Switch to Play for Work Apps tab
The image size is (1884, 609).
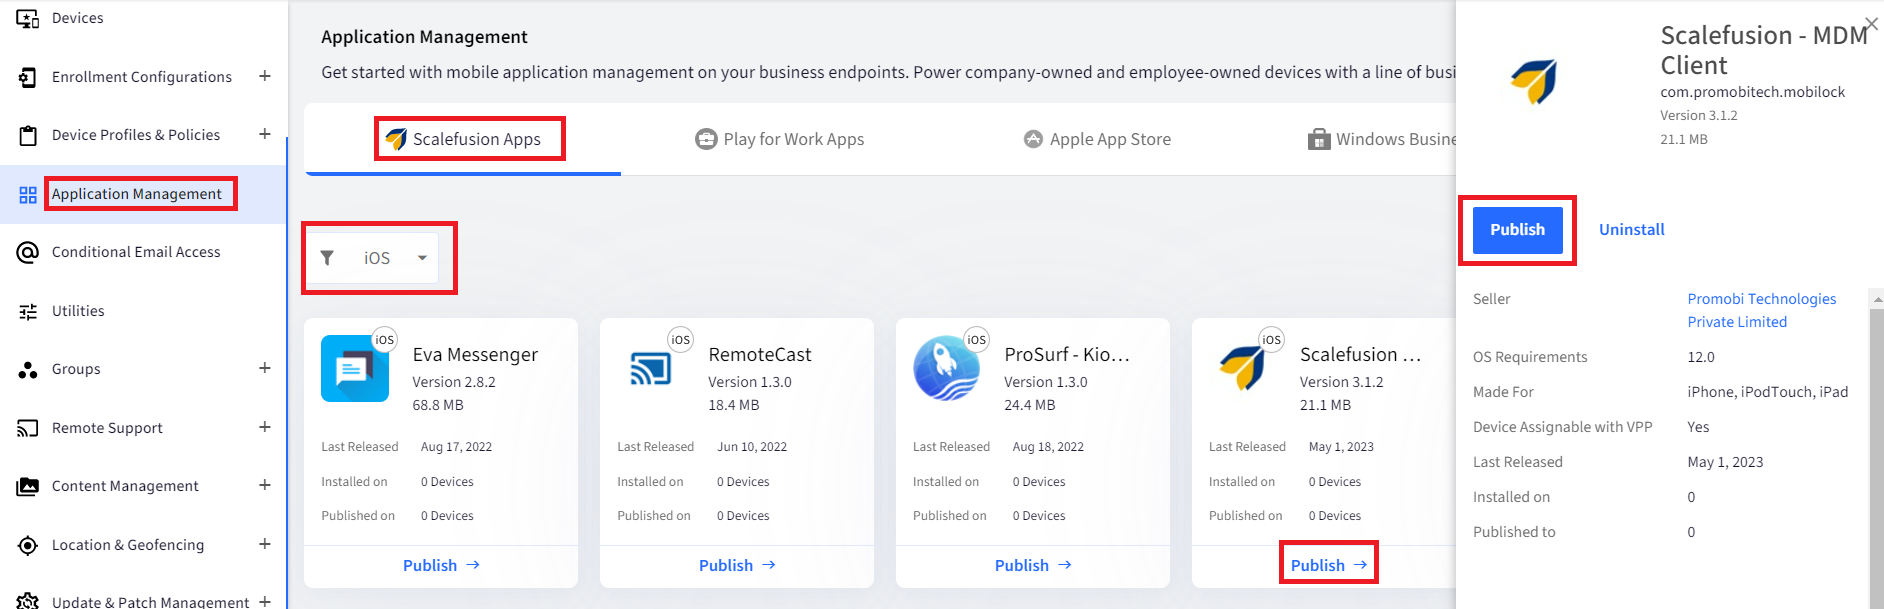780,139
